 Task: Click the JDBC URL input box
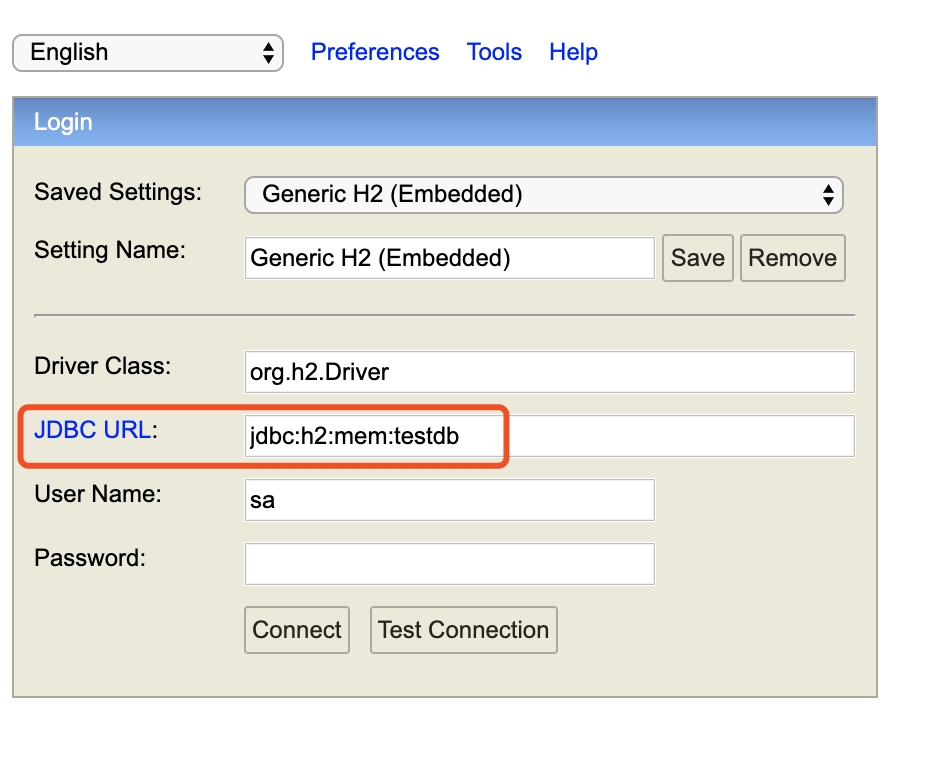tap(549, 436)
